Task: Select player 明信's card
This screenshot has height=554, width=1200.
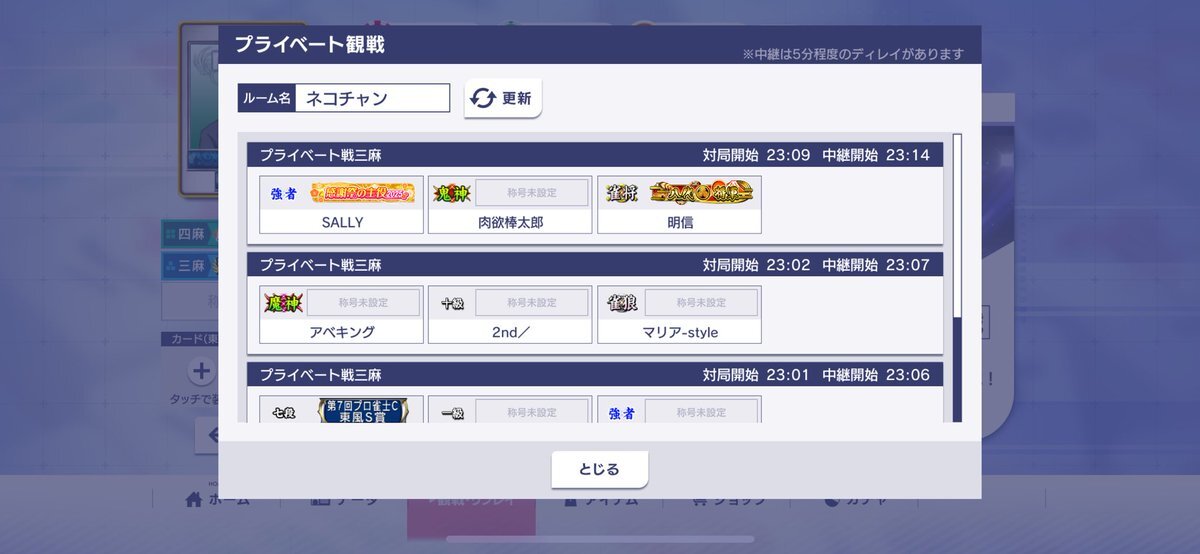Action: [x=679, y=205]
